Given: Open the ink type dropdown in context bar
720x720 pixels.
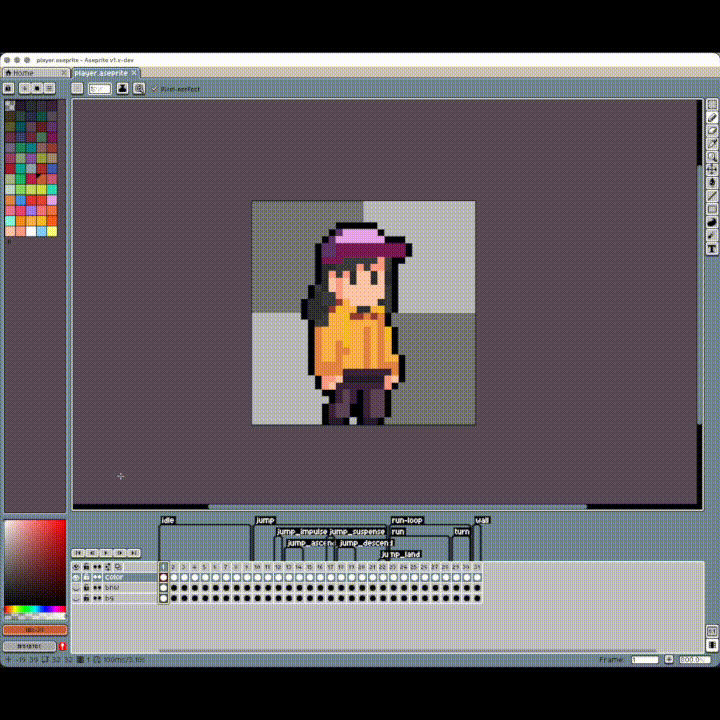Looking at the screenshot, I should click(x=123, y=89).
